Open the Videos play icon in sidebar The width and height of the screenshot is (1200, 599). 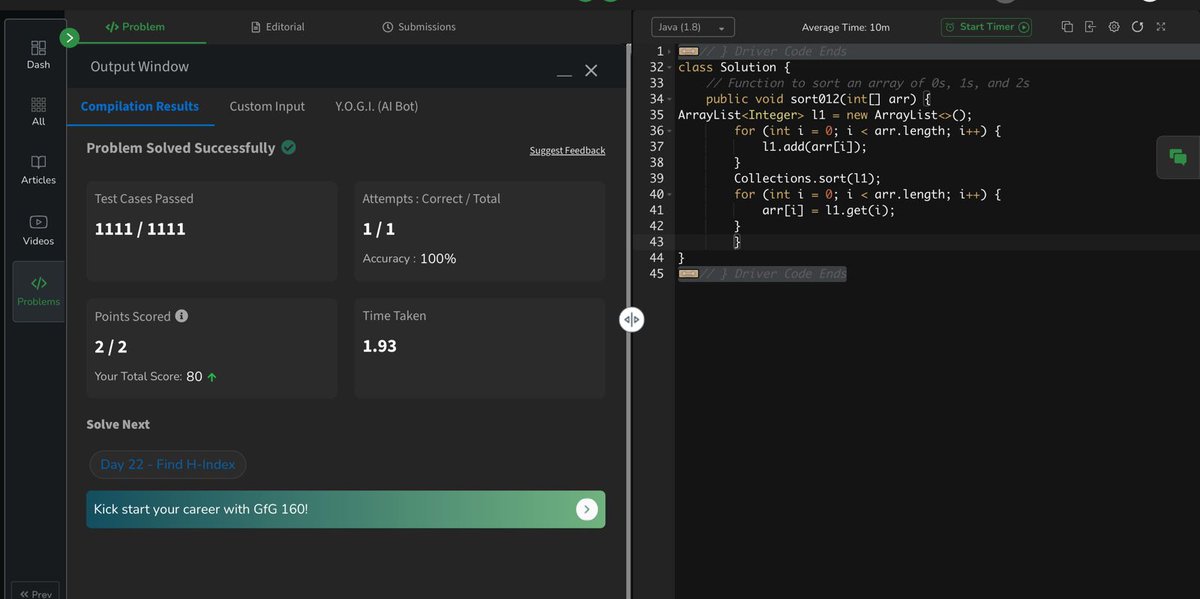pyautogui.click(x=38, y=222)
